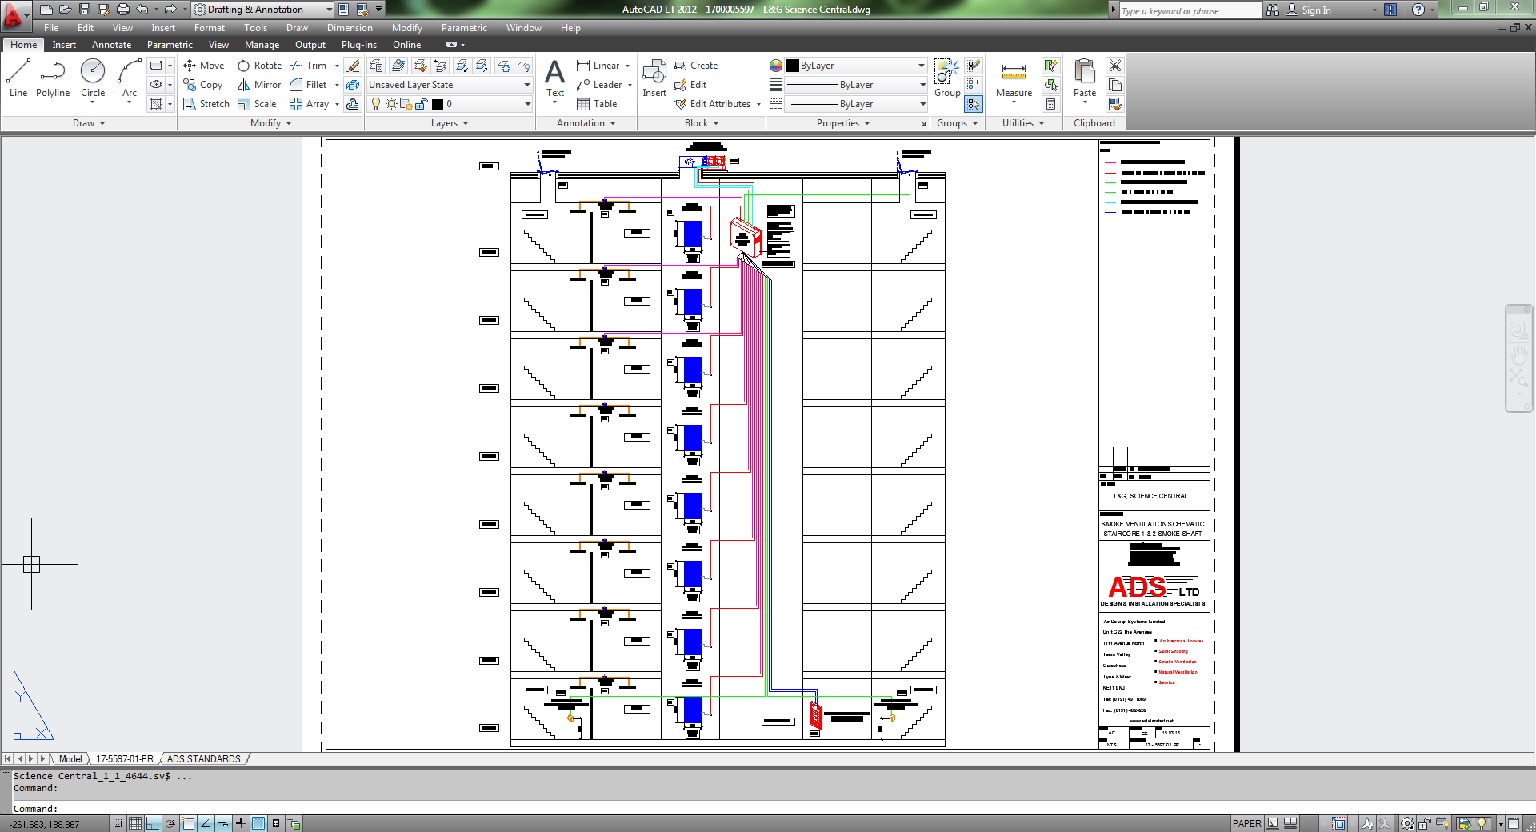Expand the Modify panel
Screen dimensions: 1536x832
click(270, 123)
